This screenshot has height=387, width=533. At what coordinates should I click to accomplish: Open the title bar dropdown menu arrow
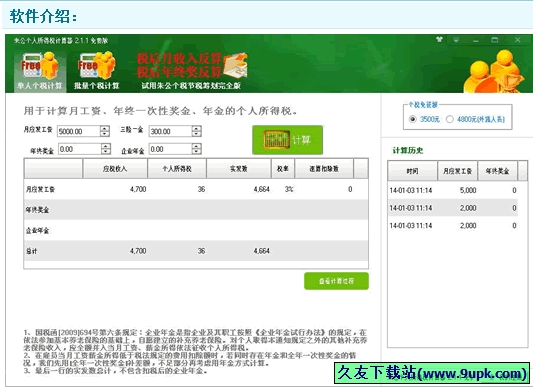(x=456, y=40)
